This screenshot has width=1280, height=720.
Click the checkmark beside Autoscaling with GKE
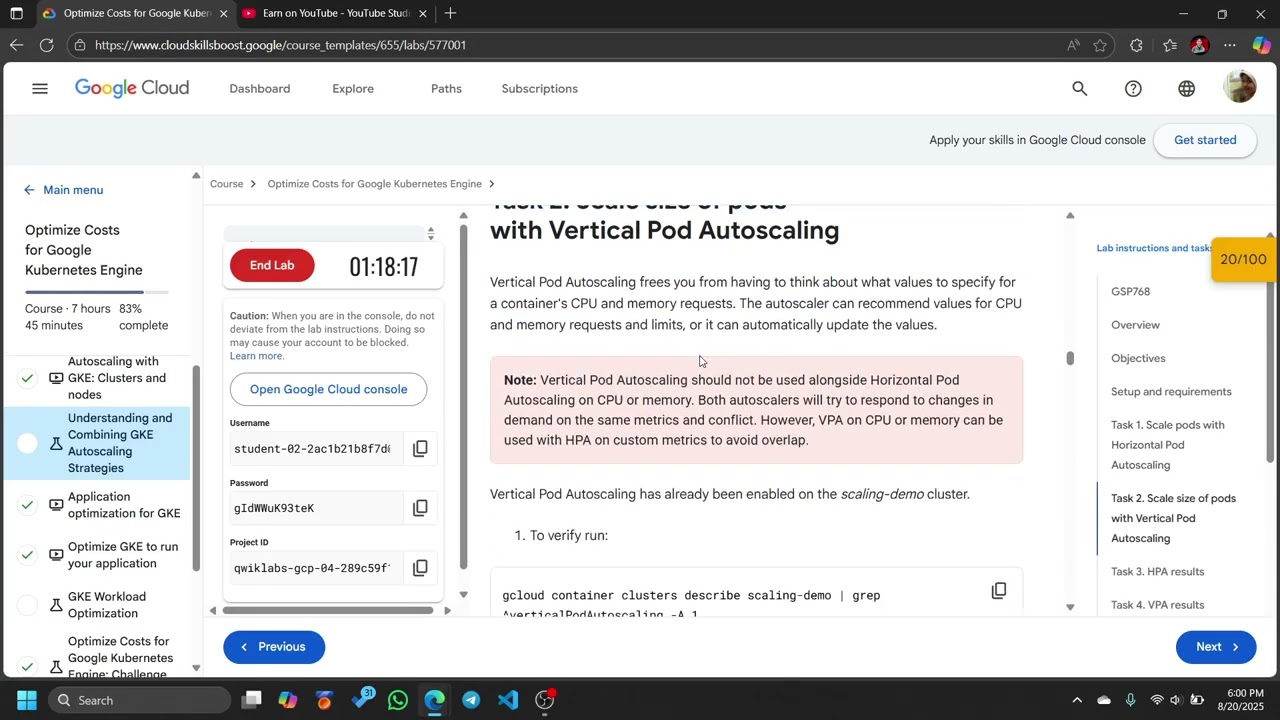tap(28, 378)
